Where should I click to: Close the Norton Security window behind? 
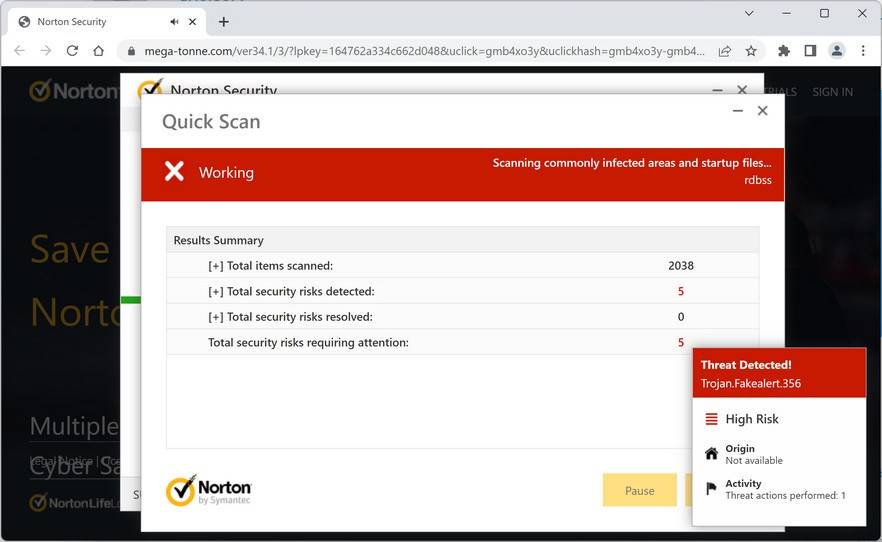742,90
